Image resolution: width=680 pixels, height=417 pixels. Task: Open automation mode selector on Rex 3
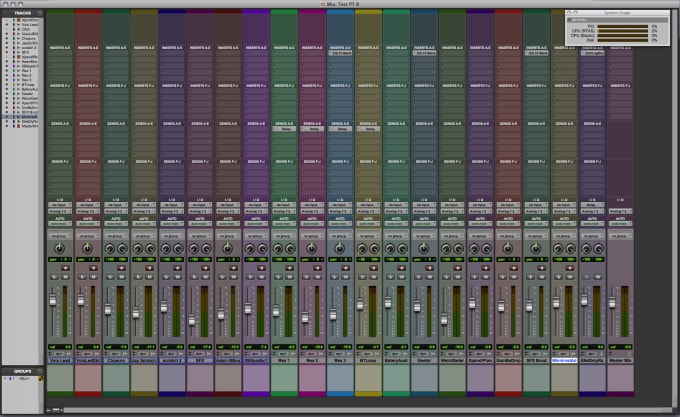click(340, 224)
